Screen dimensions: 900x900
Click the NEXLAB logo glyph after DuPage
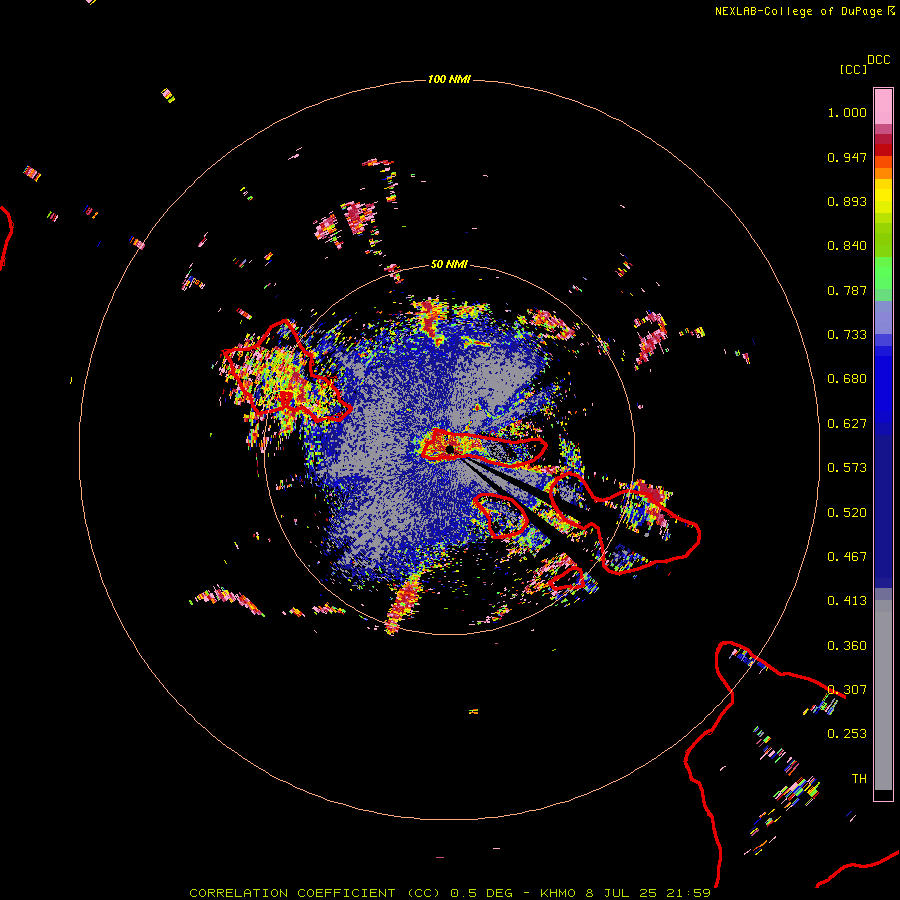pos(891,11)
